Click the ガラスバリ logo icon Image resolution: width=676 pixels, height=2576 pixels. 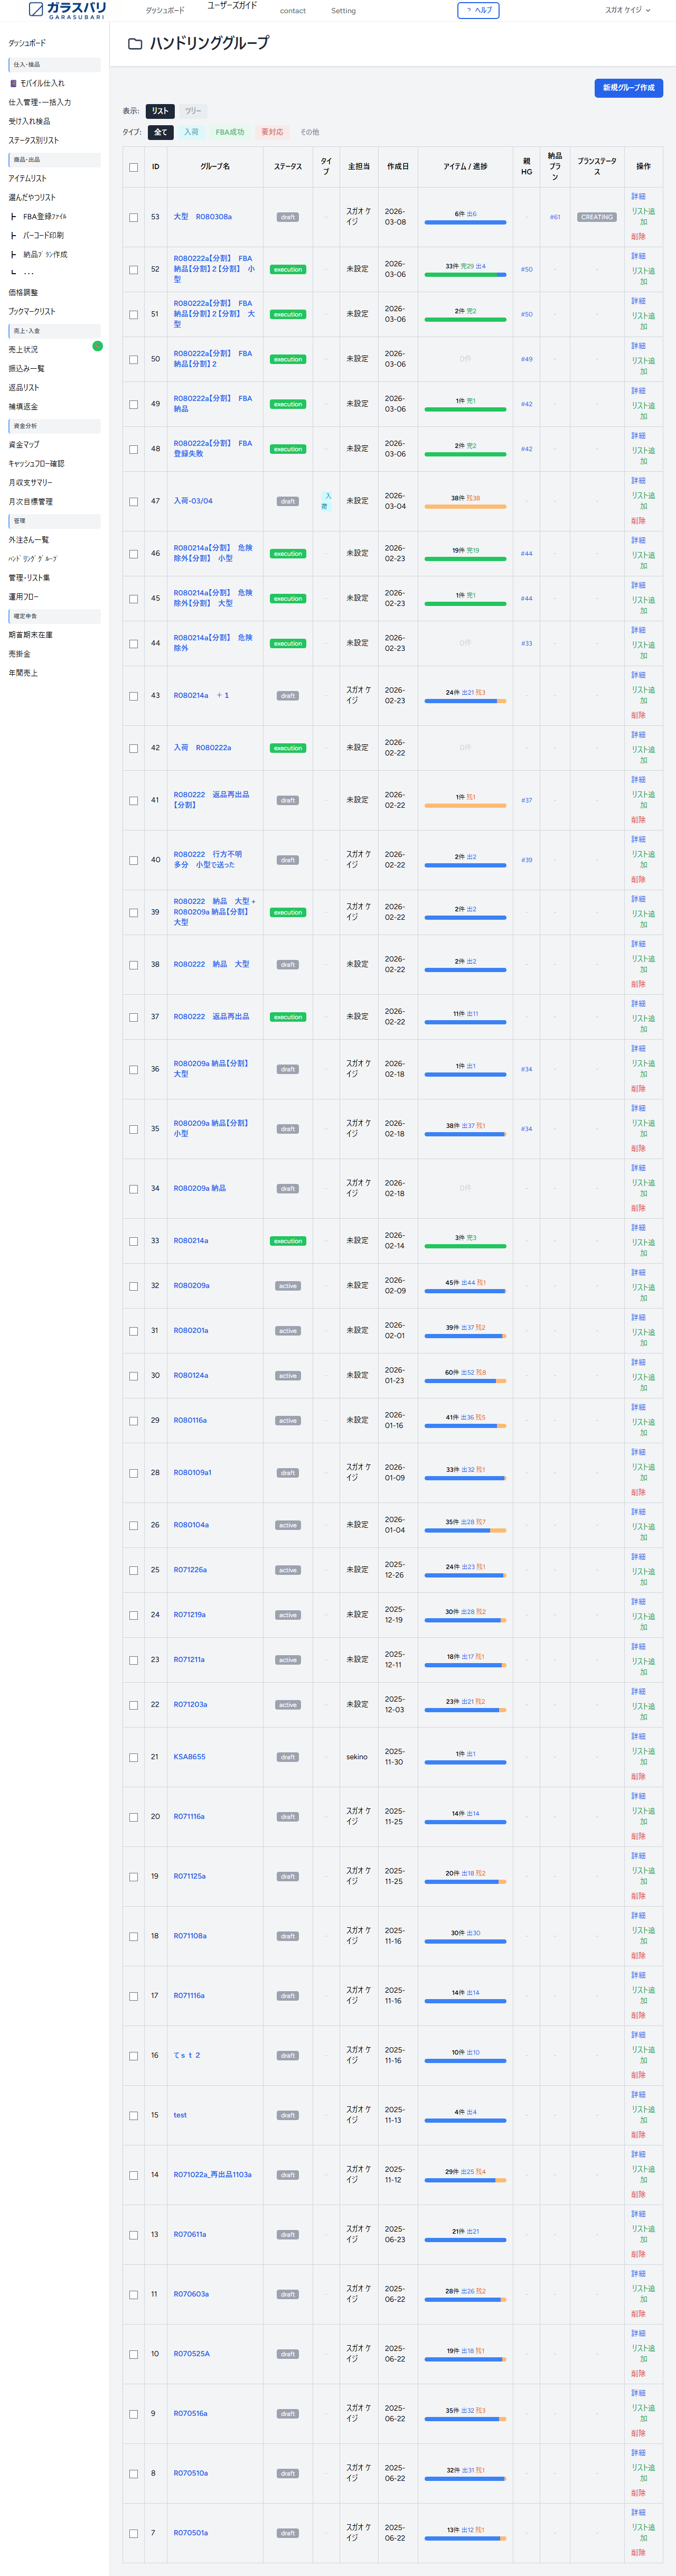coord(36,10)
